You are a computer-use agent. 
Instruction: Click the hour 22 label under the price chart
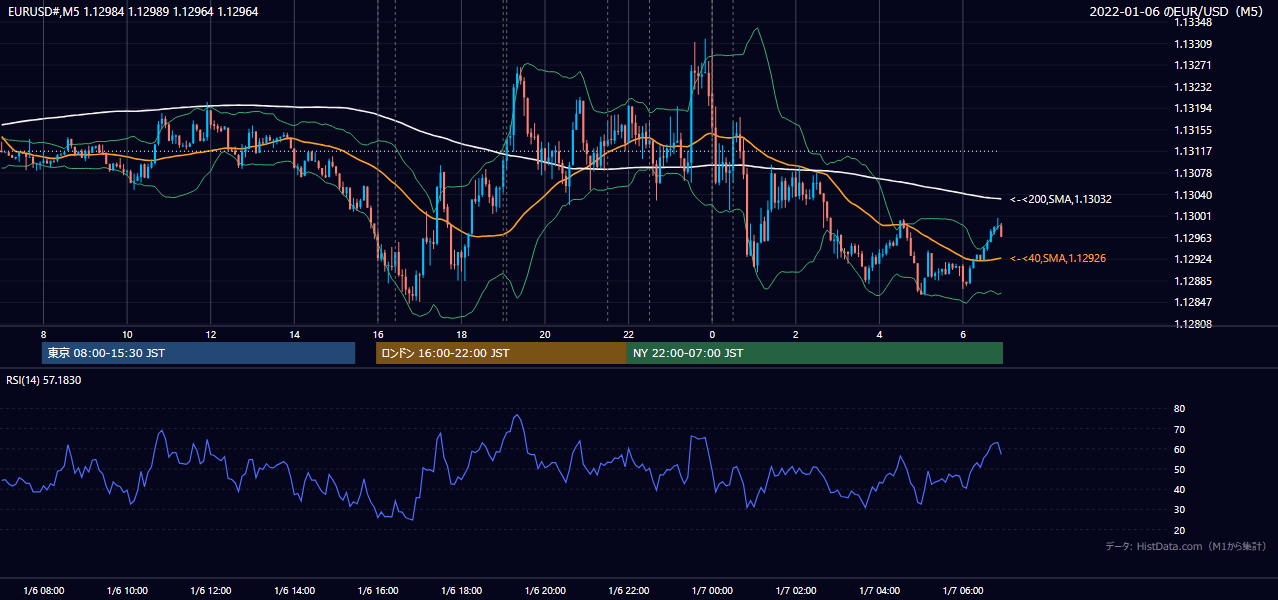[628, 334]
